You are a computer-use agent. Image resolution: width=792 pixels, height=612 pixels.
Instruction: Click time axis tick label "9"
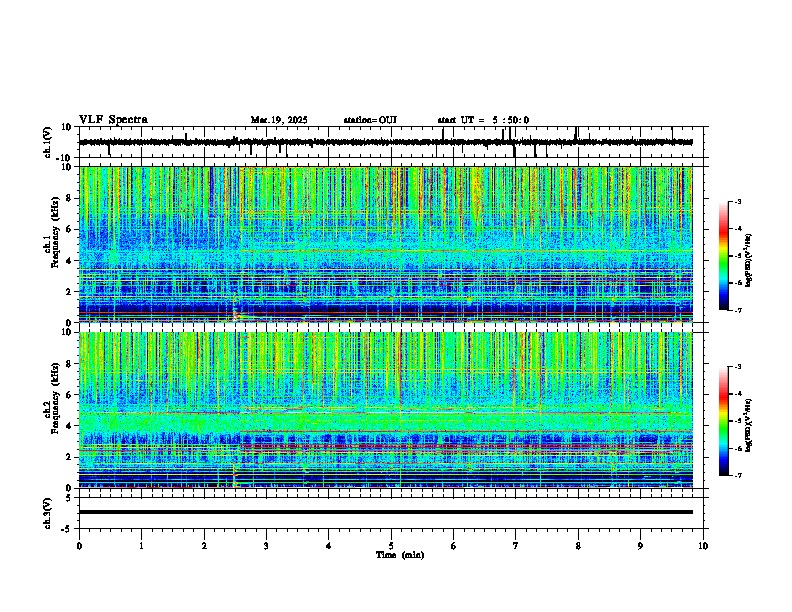pyautogui.click(x=640, y=546)
